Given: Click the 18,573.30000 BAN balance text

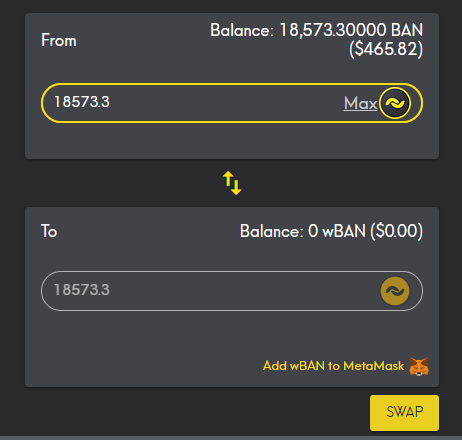Looking at the screenshot, I should coord(351,30).
